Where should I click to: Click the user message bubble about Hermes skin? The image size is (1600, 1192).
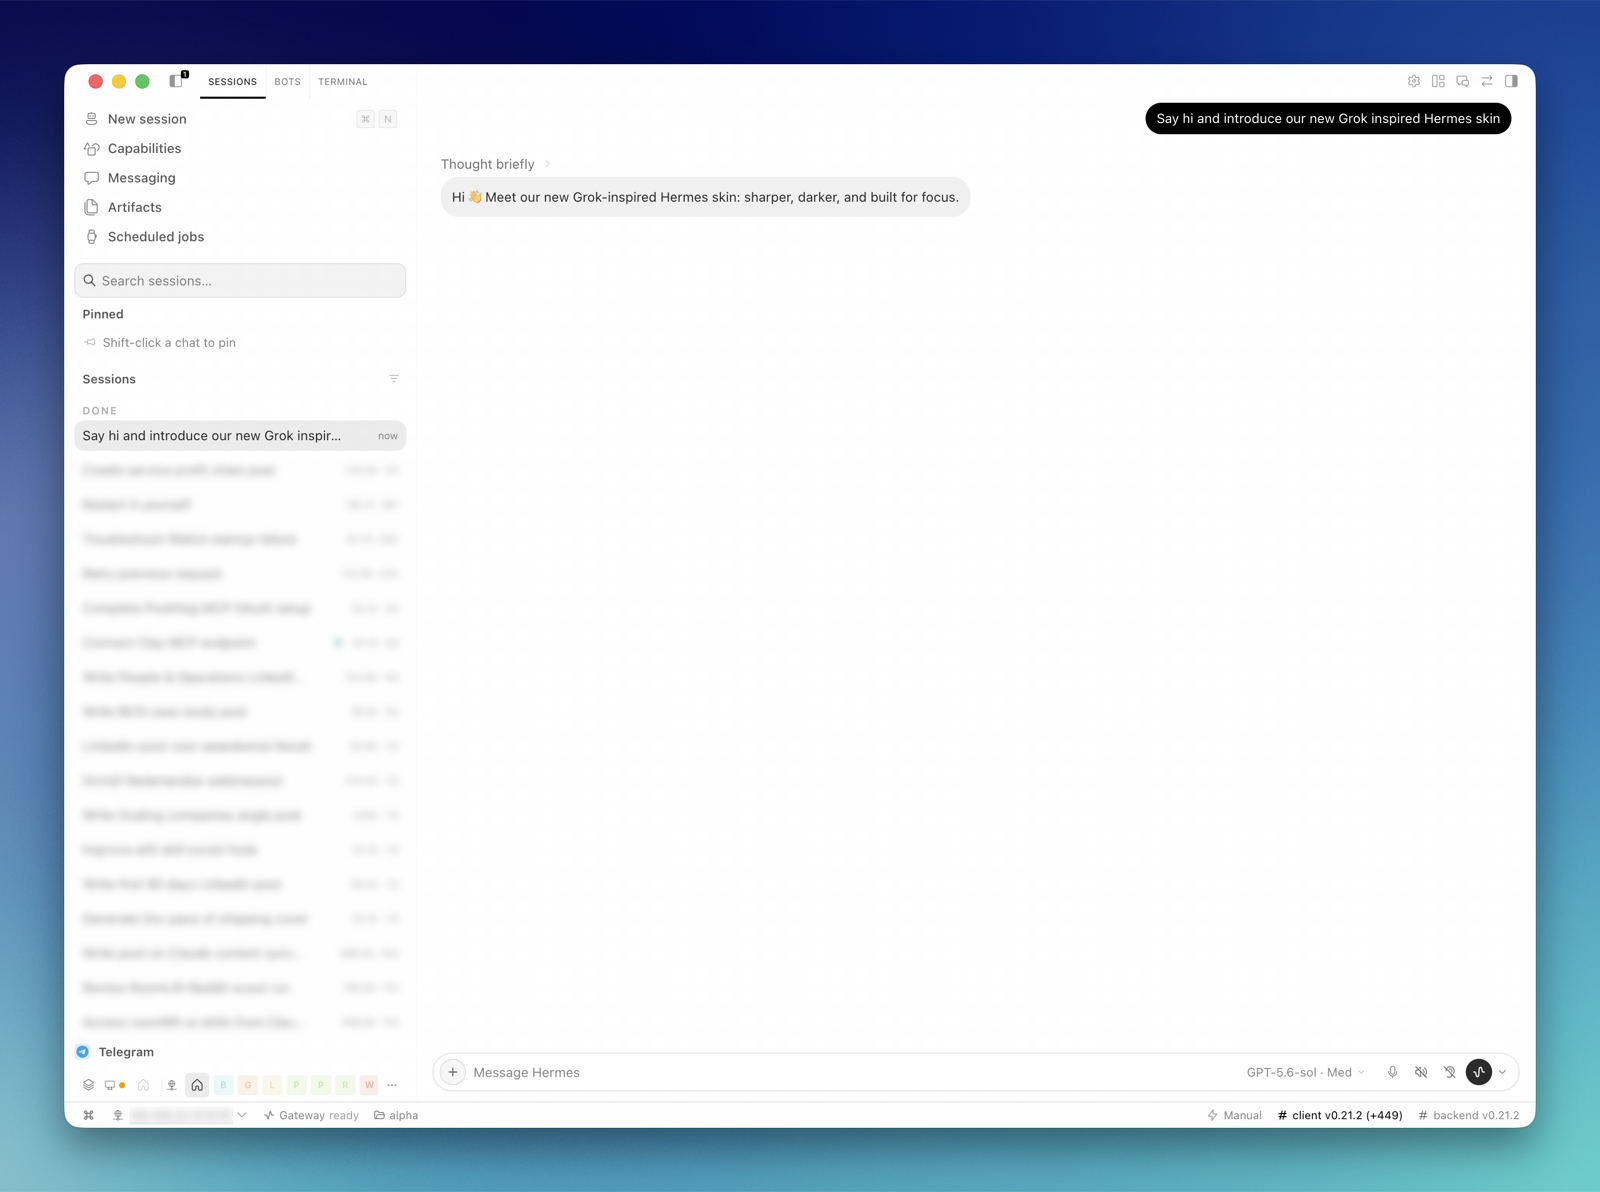coord(1328,118)
